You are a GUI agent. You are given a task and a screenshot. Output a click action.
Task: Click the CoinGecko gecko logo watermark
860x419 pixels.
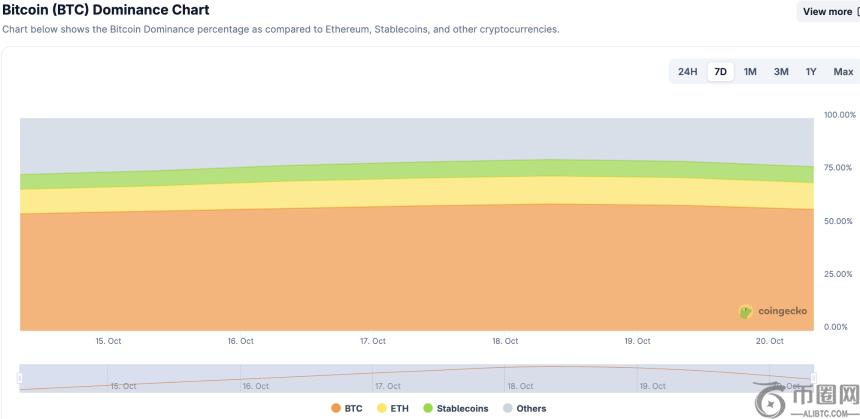745,311
